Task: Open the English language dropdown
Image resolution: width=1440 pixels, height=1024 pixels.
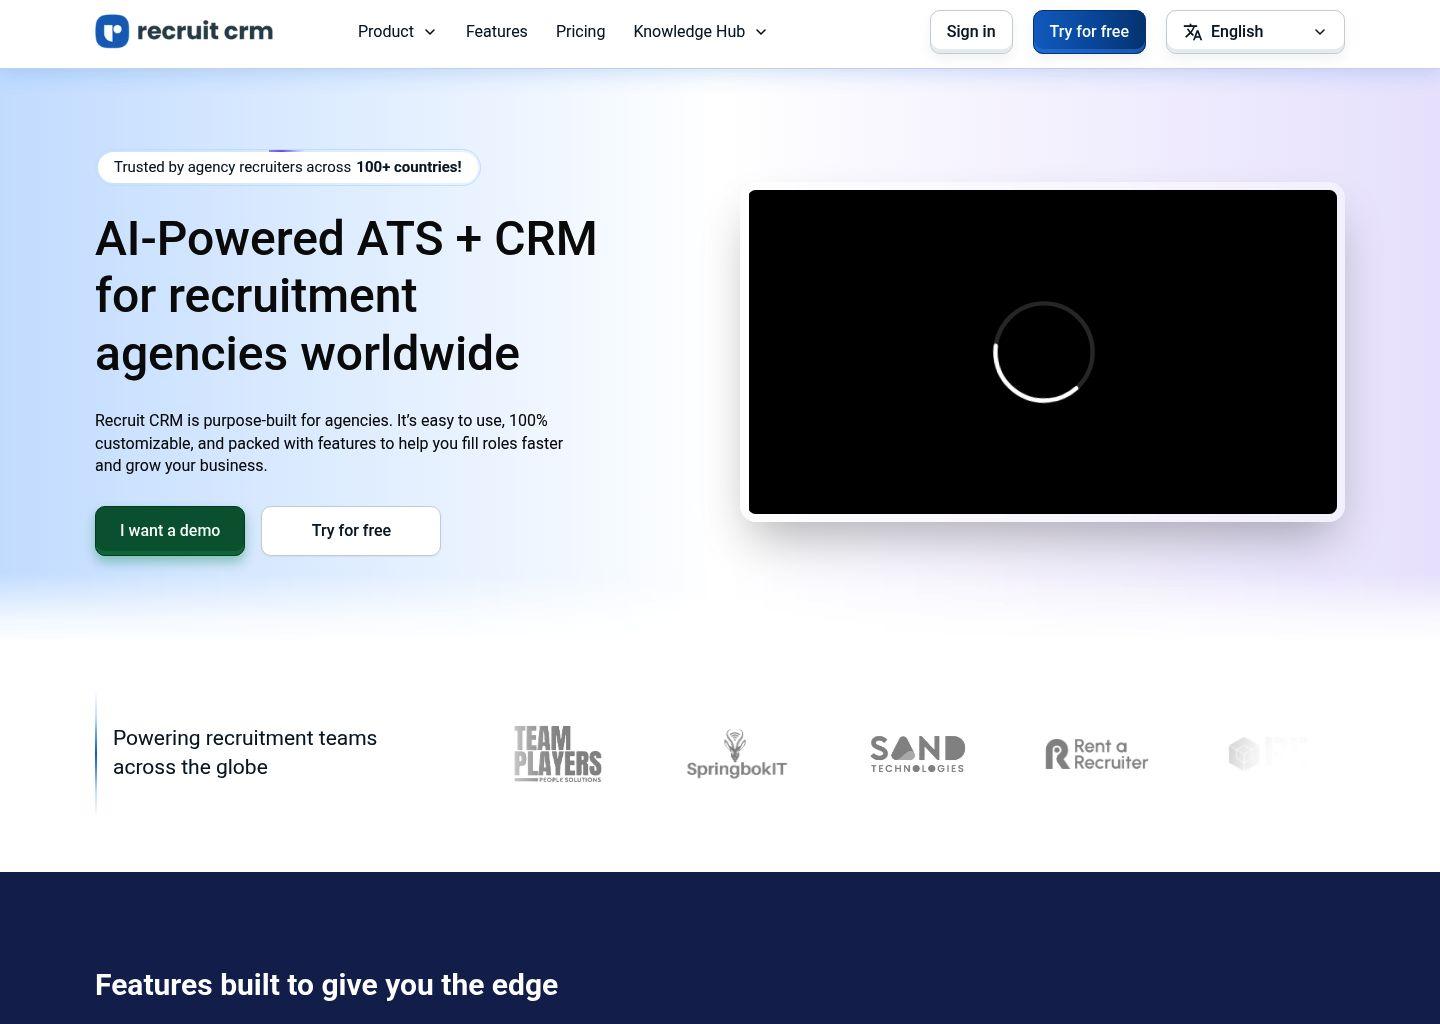Action: [x=1255, y=31]
